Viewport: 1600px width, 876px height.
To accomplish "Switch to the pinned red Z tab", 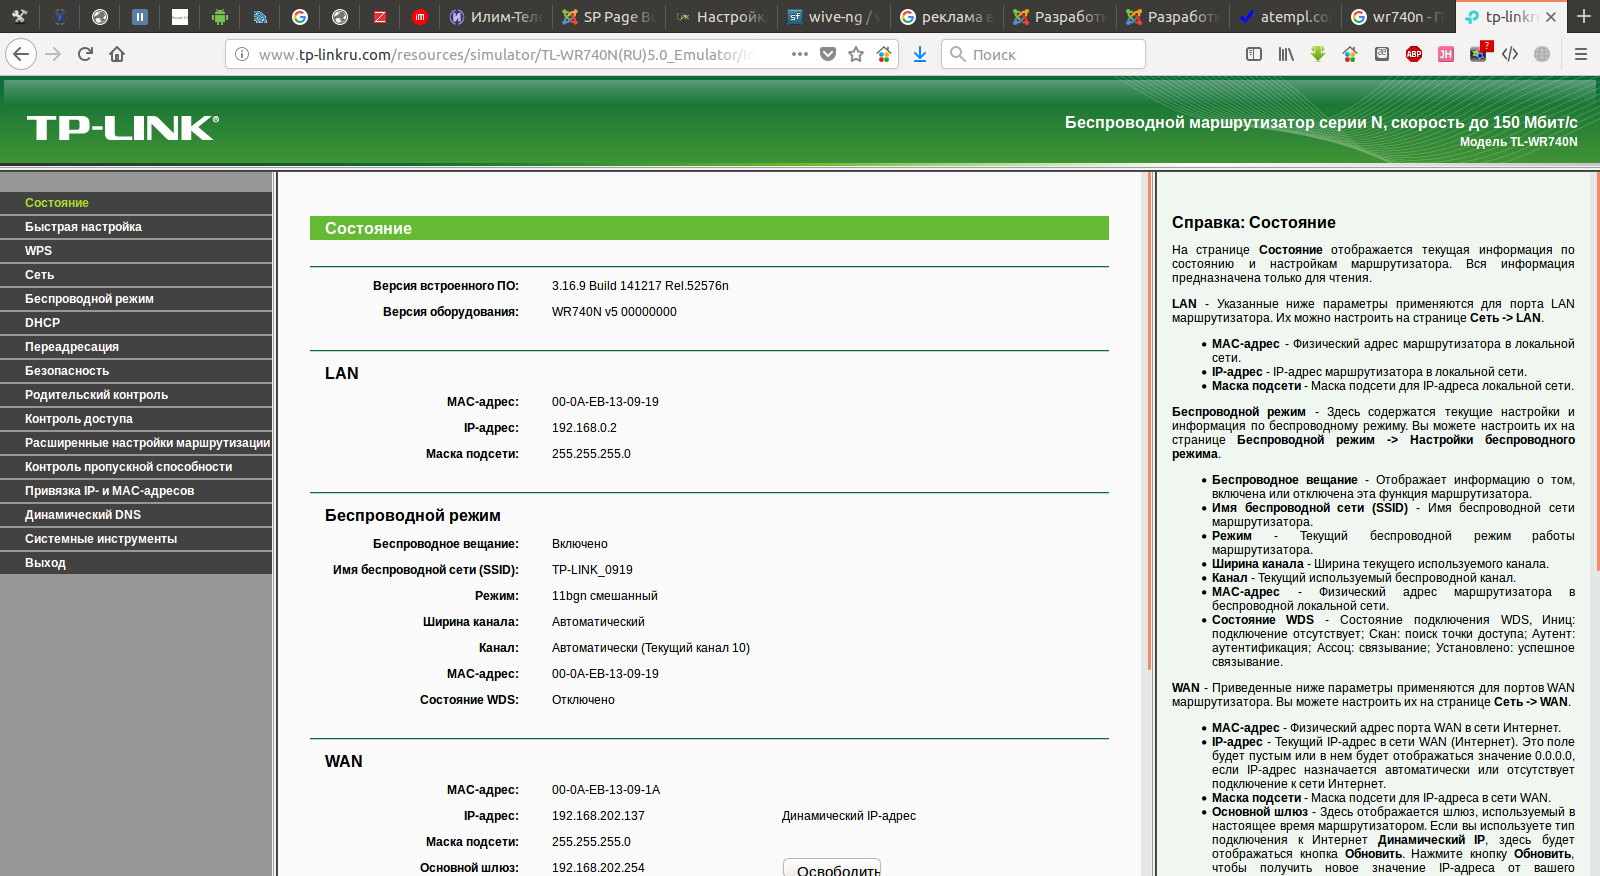I will (380, 16).
